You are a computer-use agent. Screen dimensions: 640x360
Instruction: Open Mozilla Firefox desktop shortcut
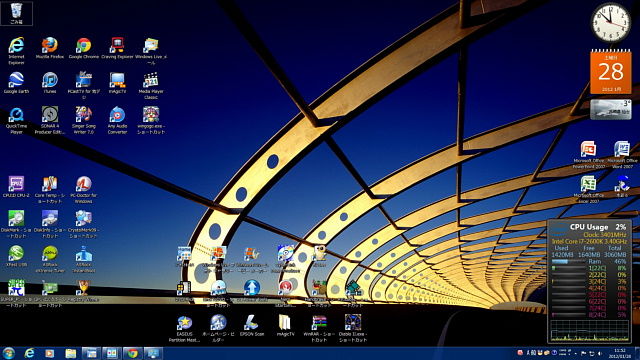coord(50,48)
